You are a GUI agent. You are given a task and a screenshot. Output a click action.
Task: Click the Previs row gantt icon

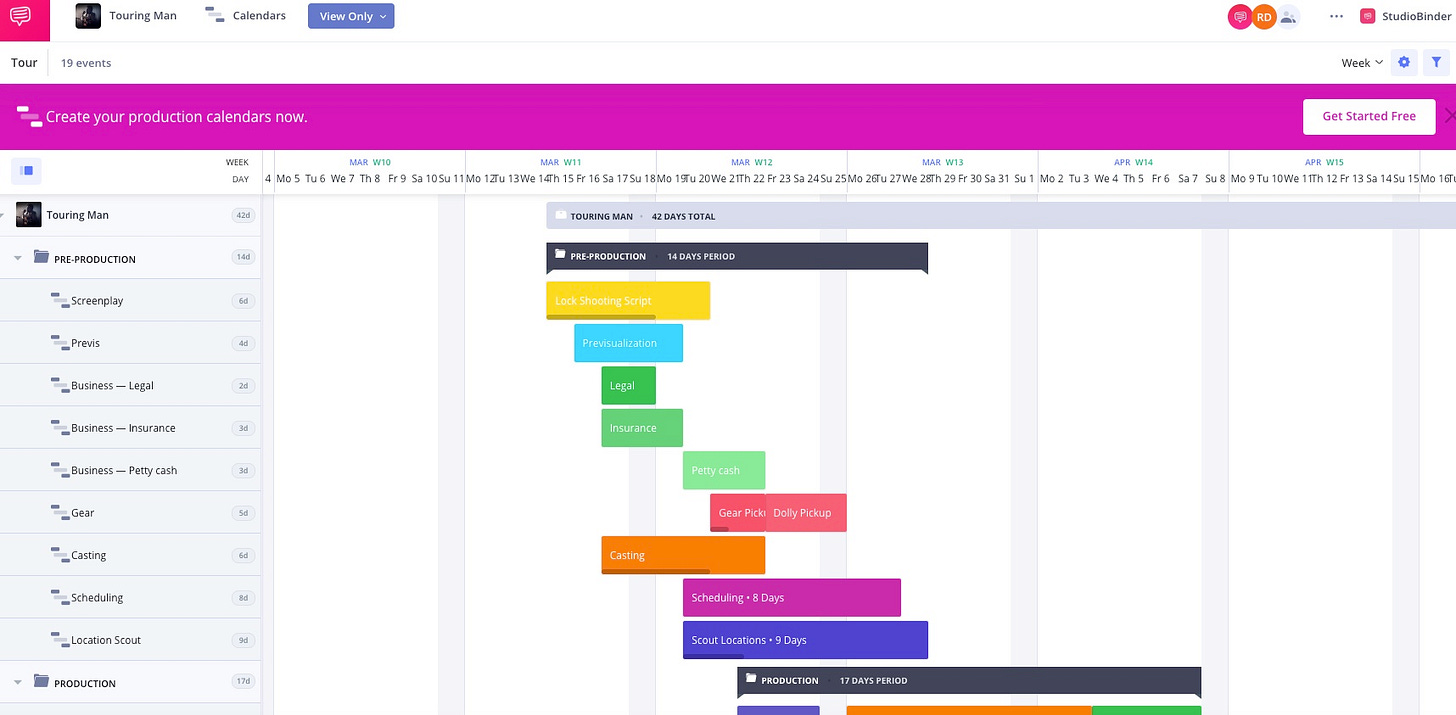pos(59,342)
